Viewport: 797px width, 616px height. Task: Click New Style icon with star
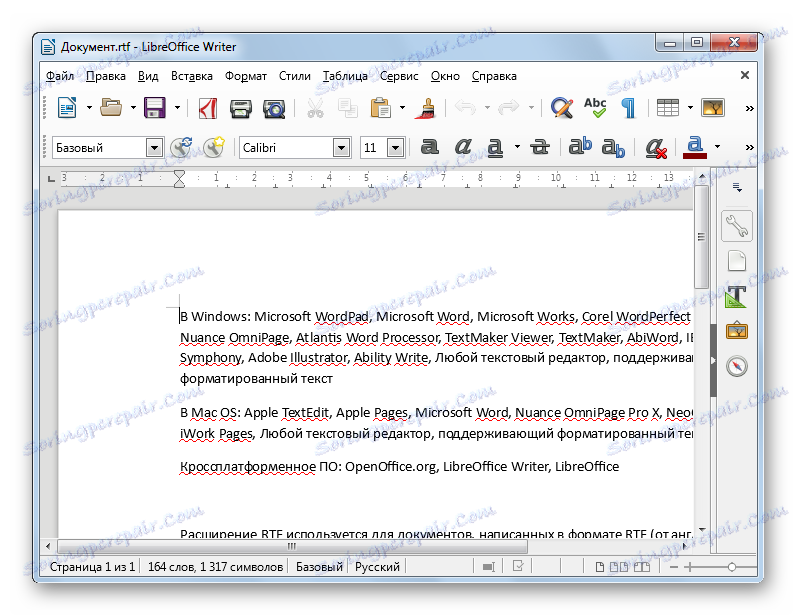coord(213,147)
